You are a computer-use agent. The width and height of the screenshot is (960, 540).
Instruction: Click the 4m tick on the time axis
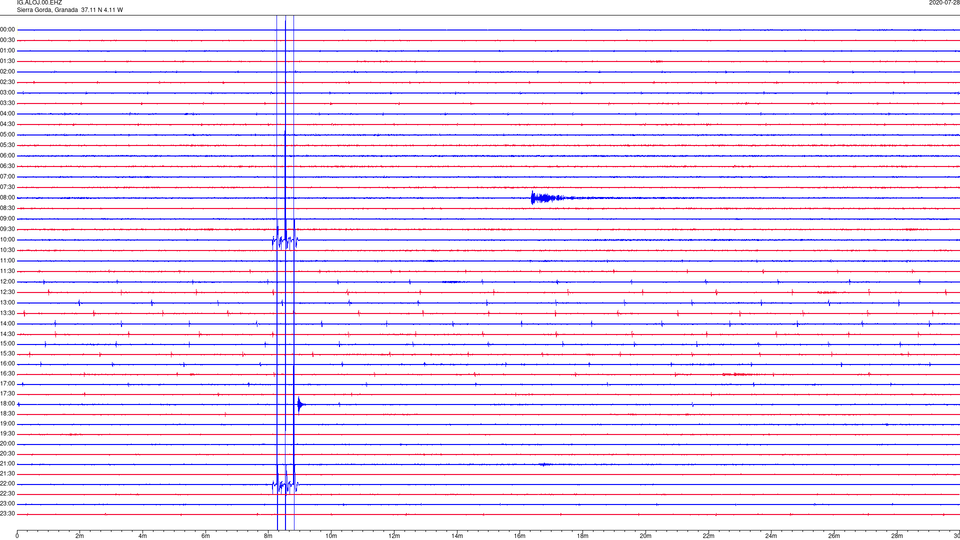pos(143,536)
